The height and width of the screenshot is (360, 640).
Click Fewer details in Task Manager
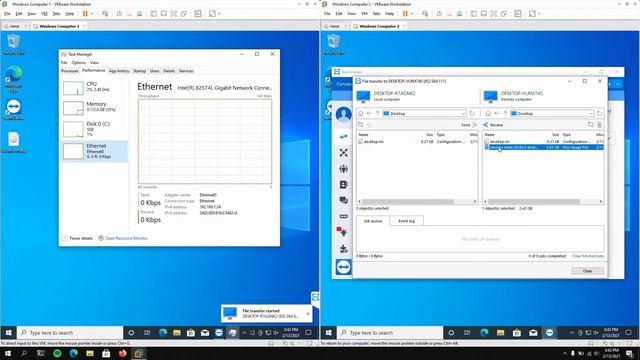tap(78, 238)
